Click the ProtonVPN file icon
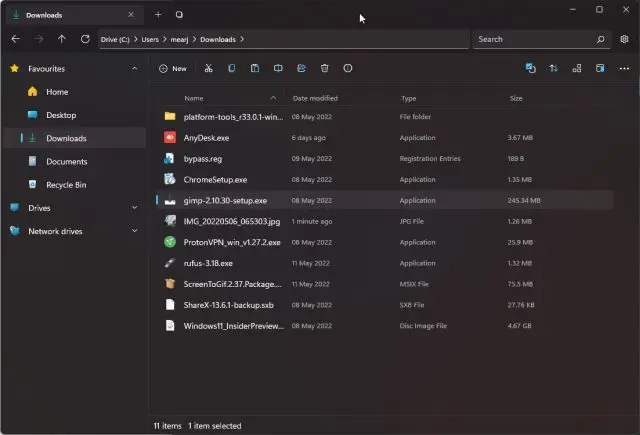This screenshot has width=640, height=435. click(170, 242)
